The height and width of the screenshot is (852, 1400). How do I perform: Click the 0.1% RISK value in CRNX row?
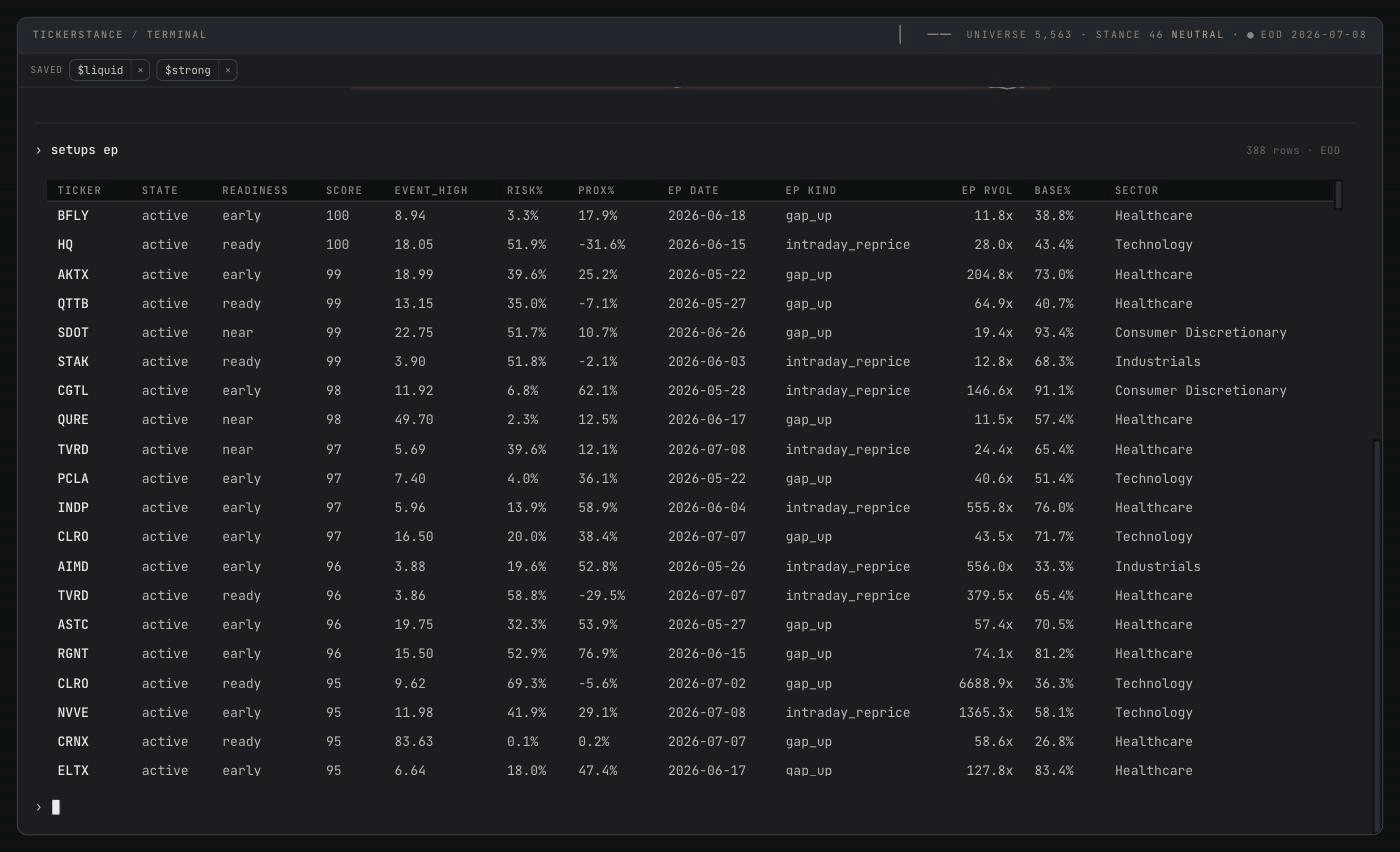click(522, 742)
